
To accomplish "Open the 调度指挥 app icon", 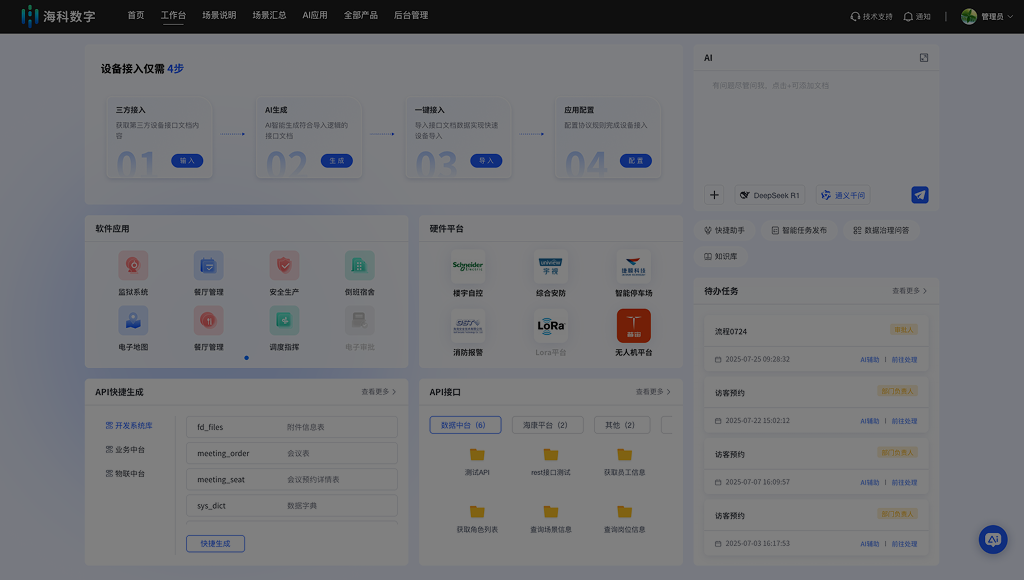I will pyautogui.click(x=284, y=321).
